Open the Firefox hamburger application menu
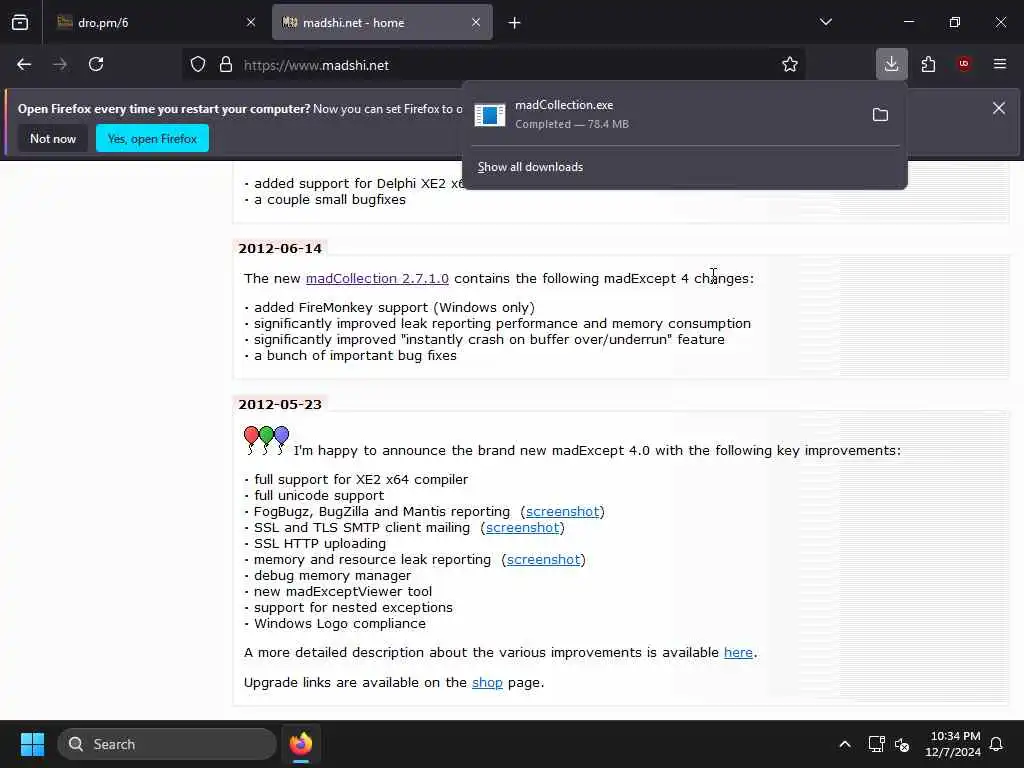Viewport: 1024px width, 768px height. click(x=1000, y=64)
